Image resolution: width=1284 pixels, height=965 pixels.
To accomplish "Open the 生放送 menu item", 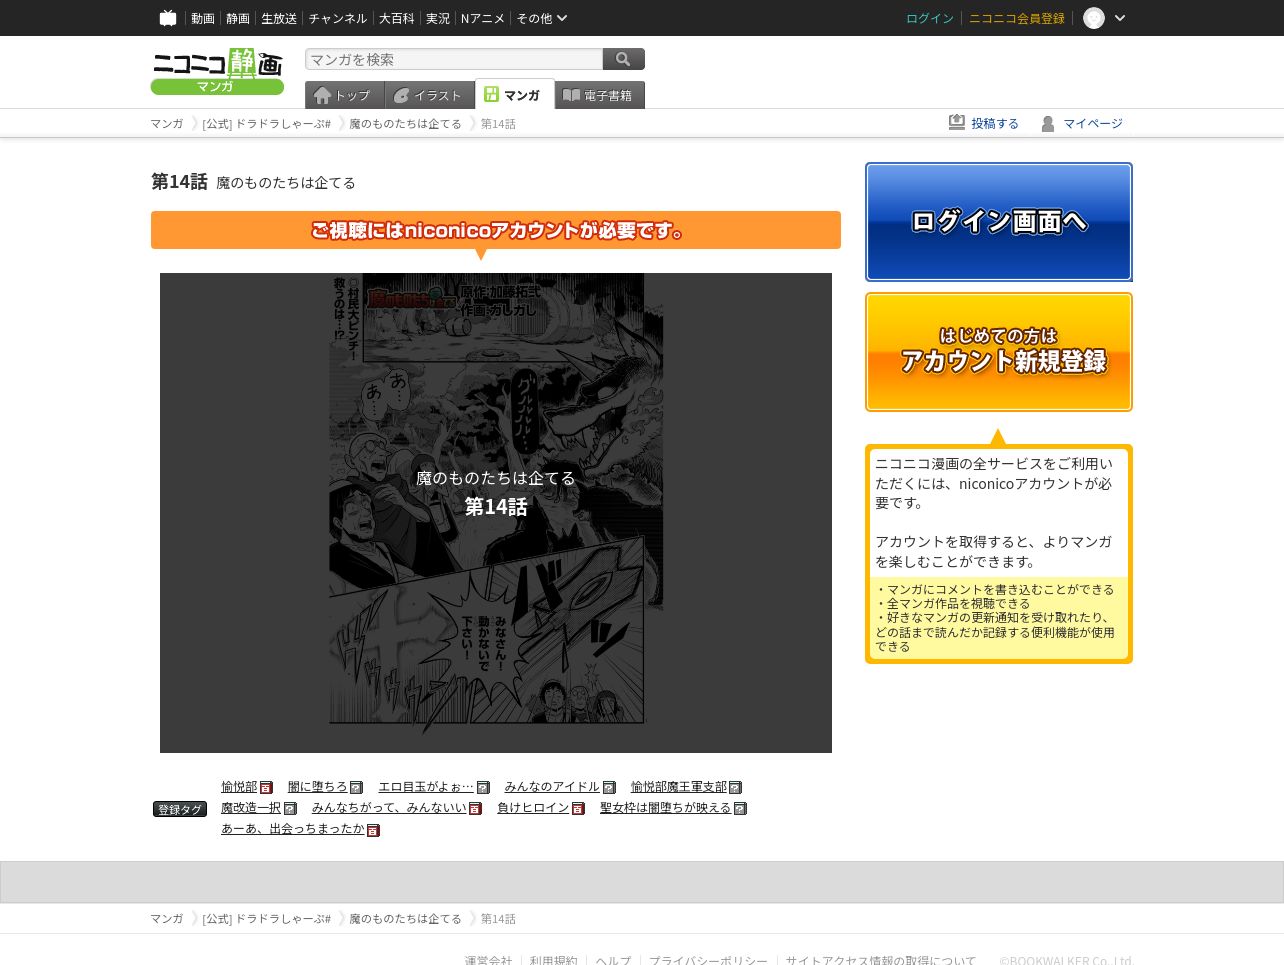I will tap(279, 18).
